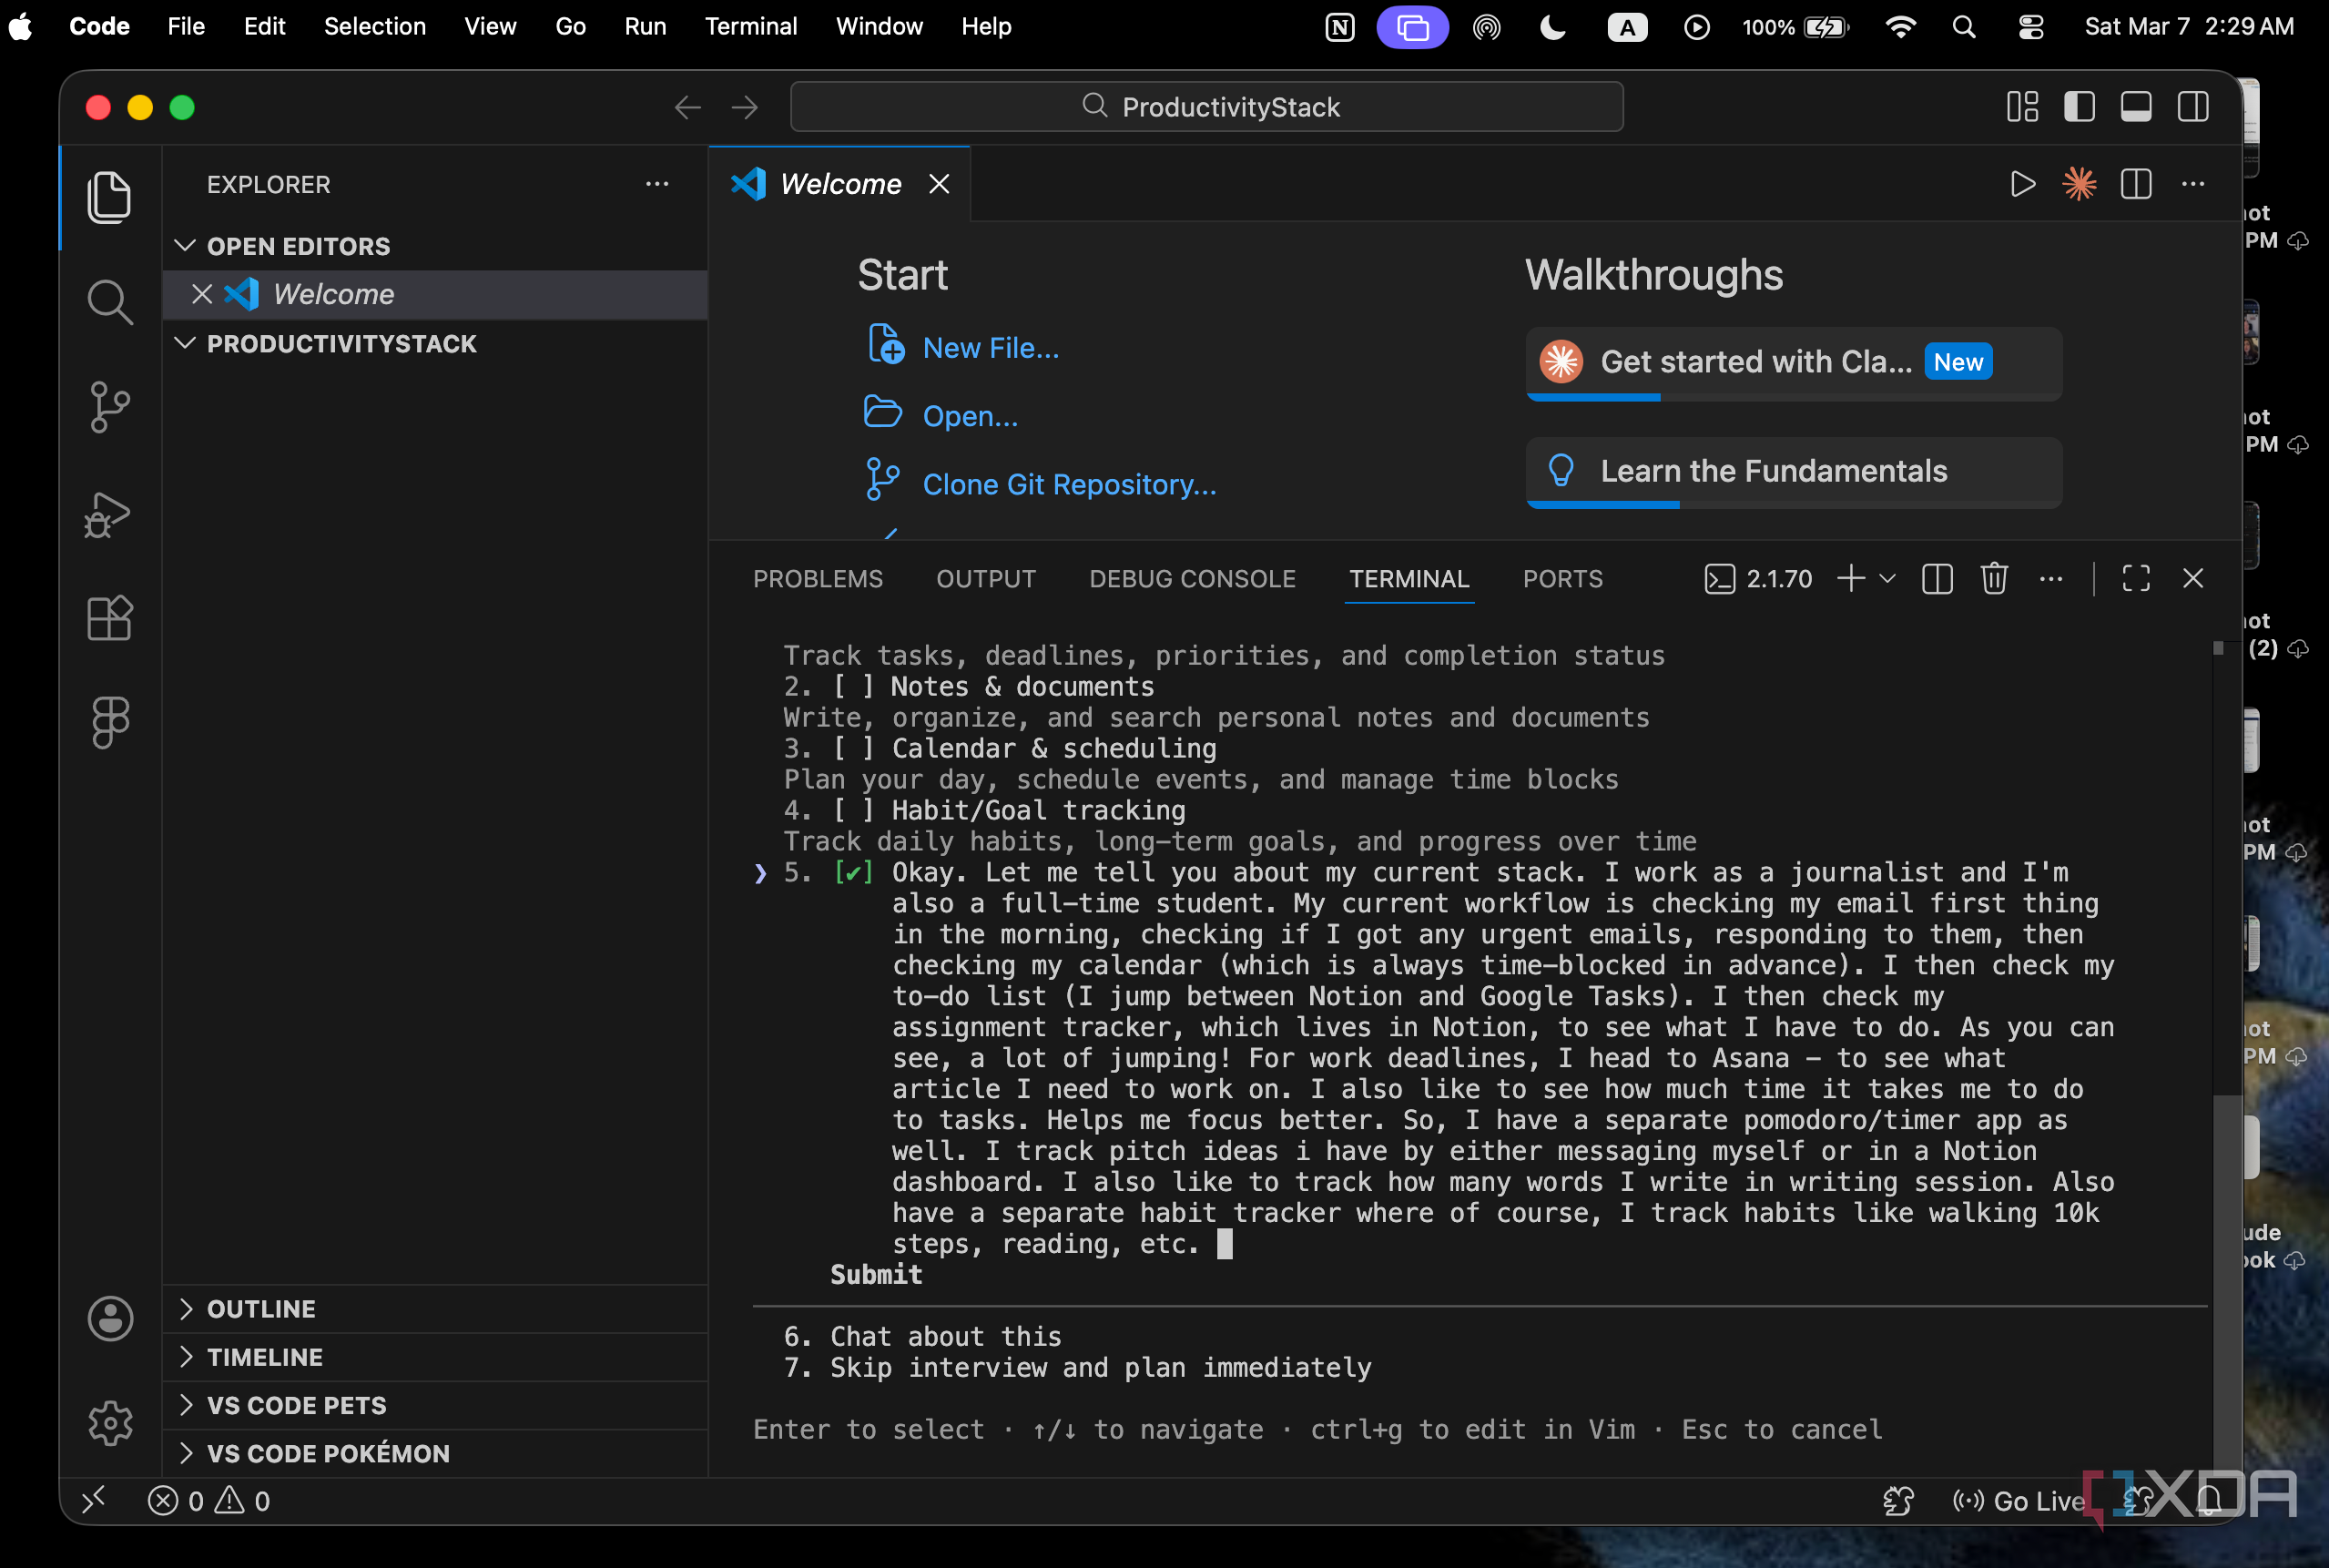The height and width of the screenshot is (1568, 2329).
Task: Open the Terminal menu in menu bar
Action: [751, 26]
